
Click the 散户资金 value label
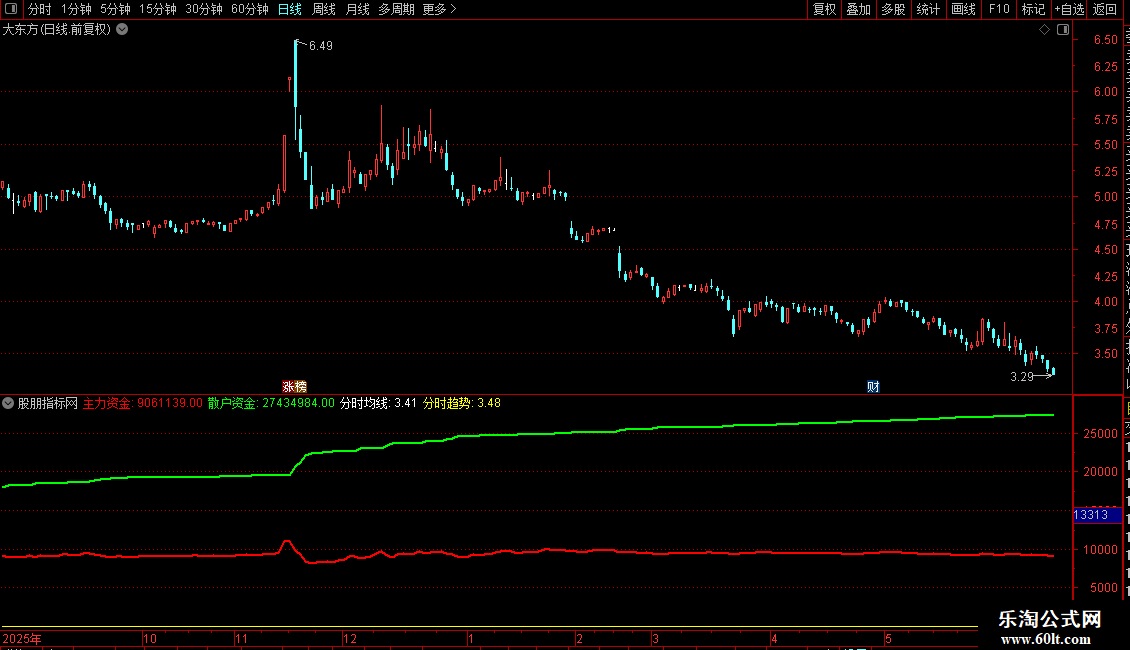271,404
